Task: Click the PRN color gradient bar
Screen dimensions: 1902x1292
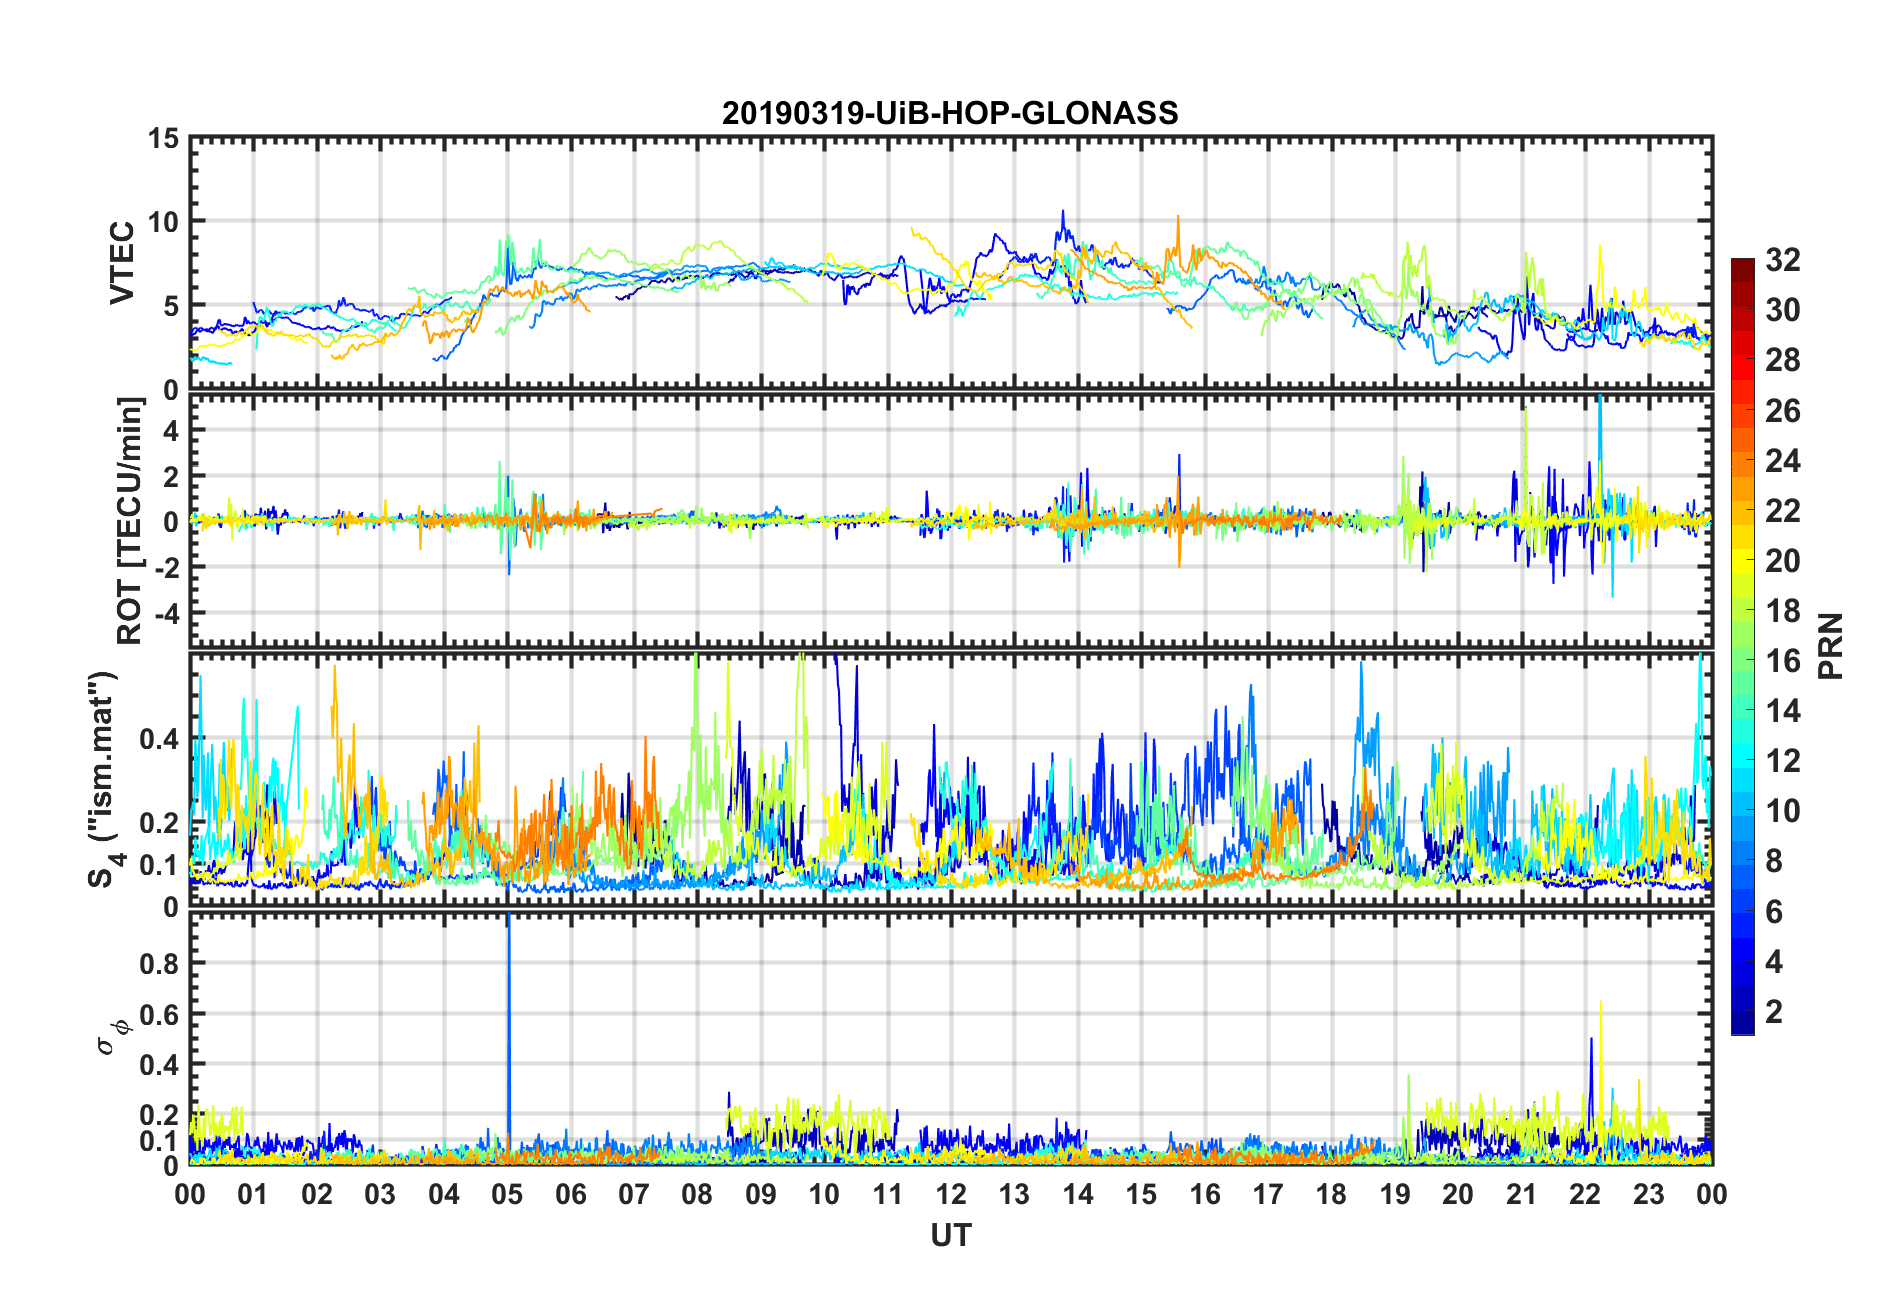Action: [x=1742, y=646]
